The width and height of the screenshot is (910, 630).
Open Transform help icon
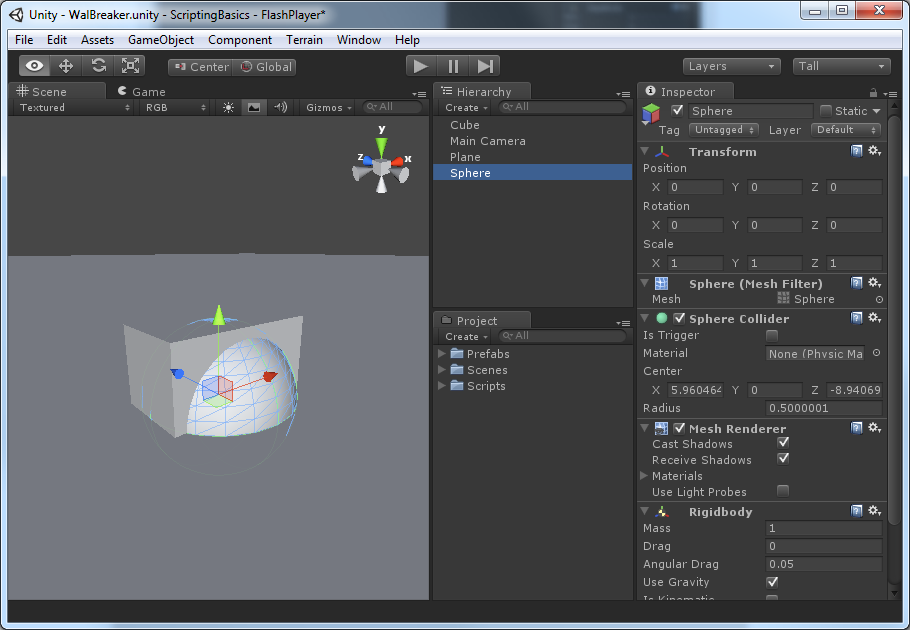tap(856, 151)
